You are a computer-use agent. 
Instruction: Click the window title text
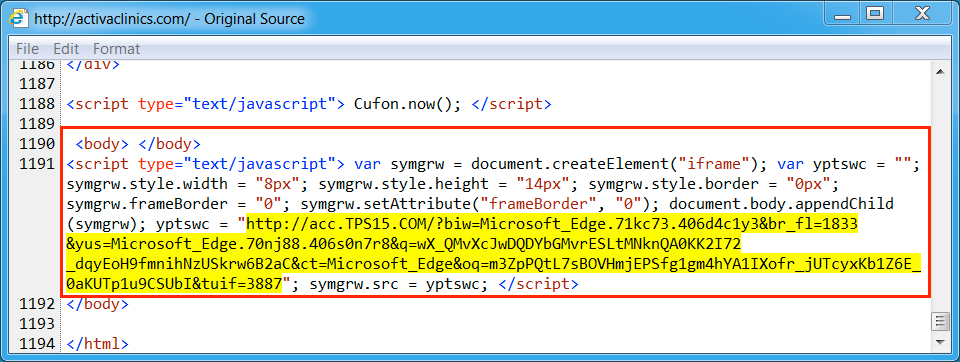point(170,19)
